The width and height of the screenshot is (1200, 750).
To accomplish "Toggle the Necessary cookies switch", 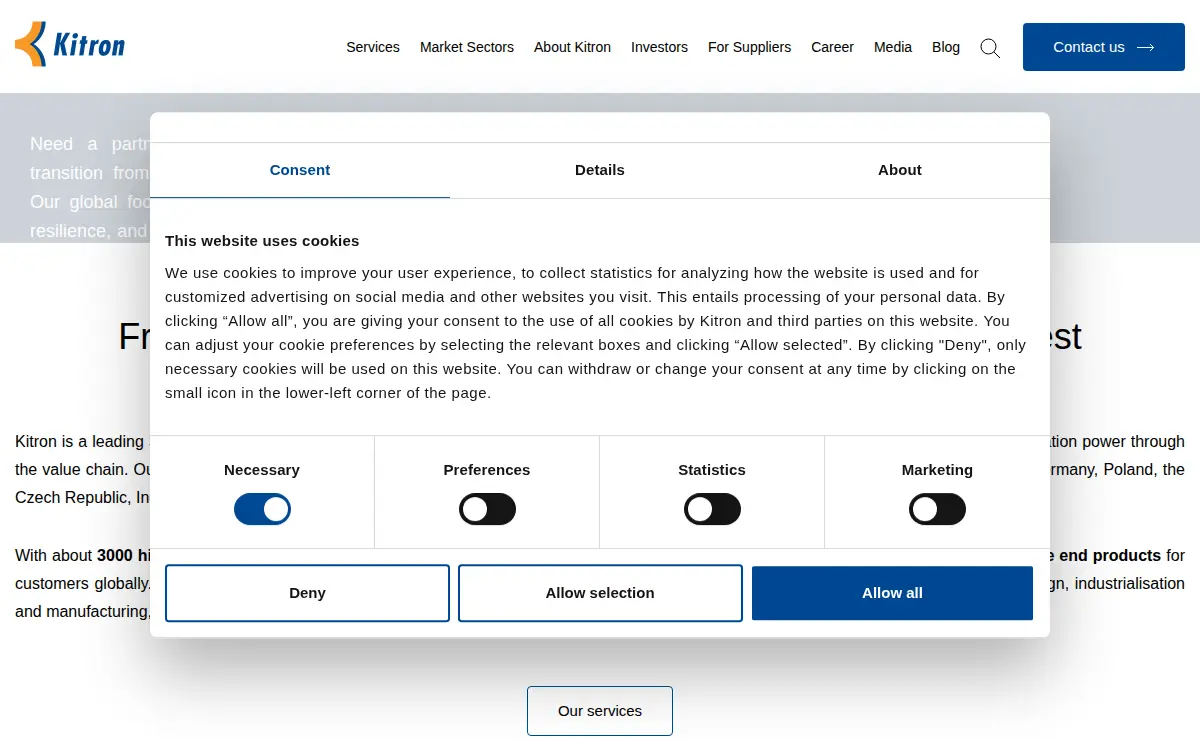I will pyautogui.click(x=262, y=509).
